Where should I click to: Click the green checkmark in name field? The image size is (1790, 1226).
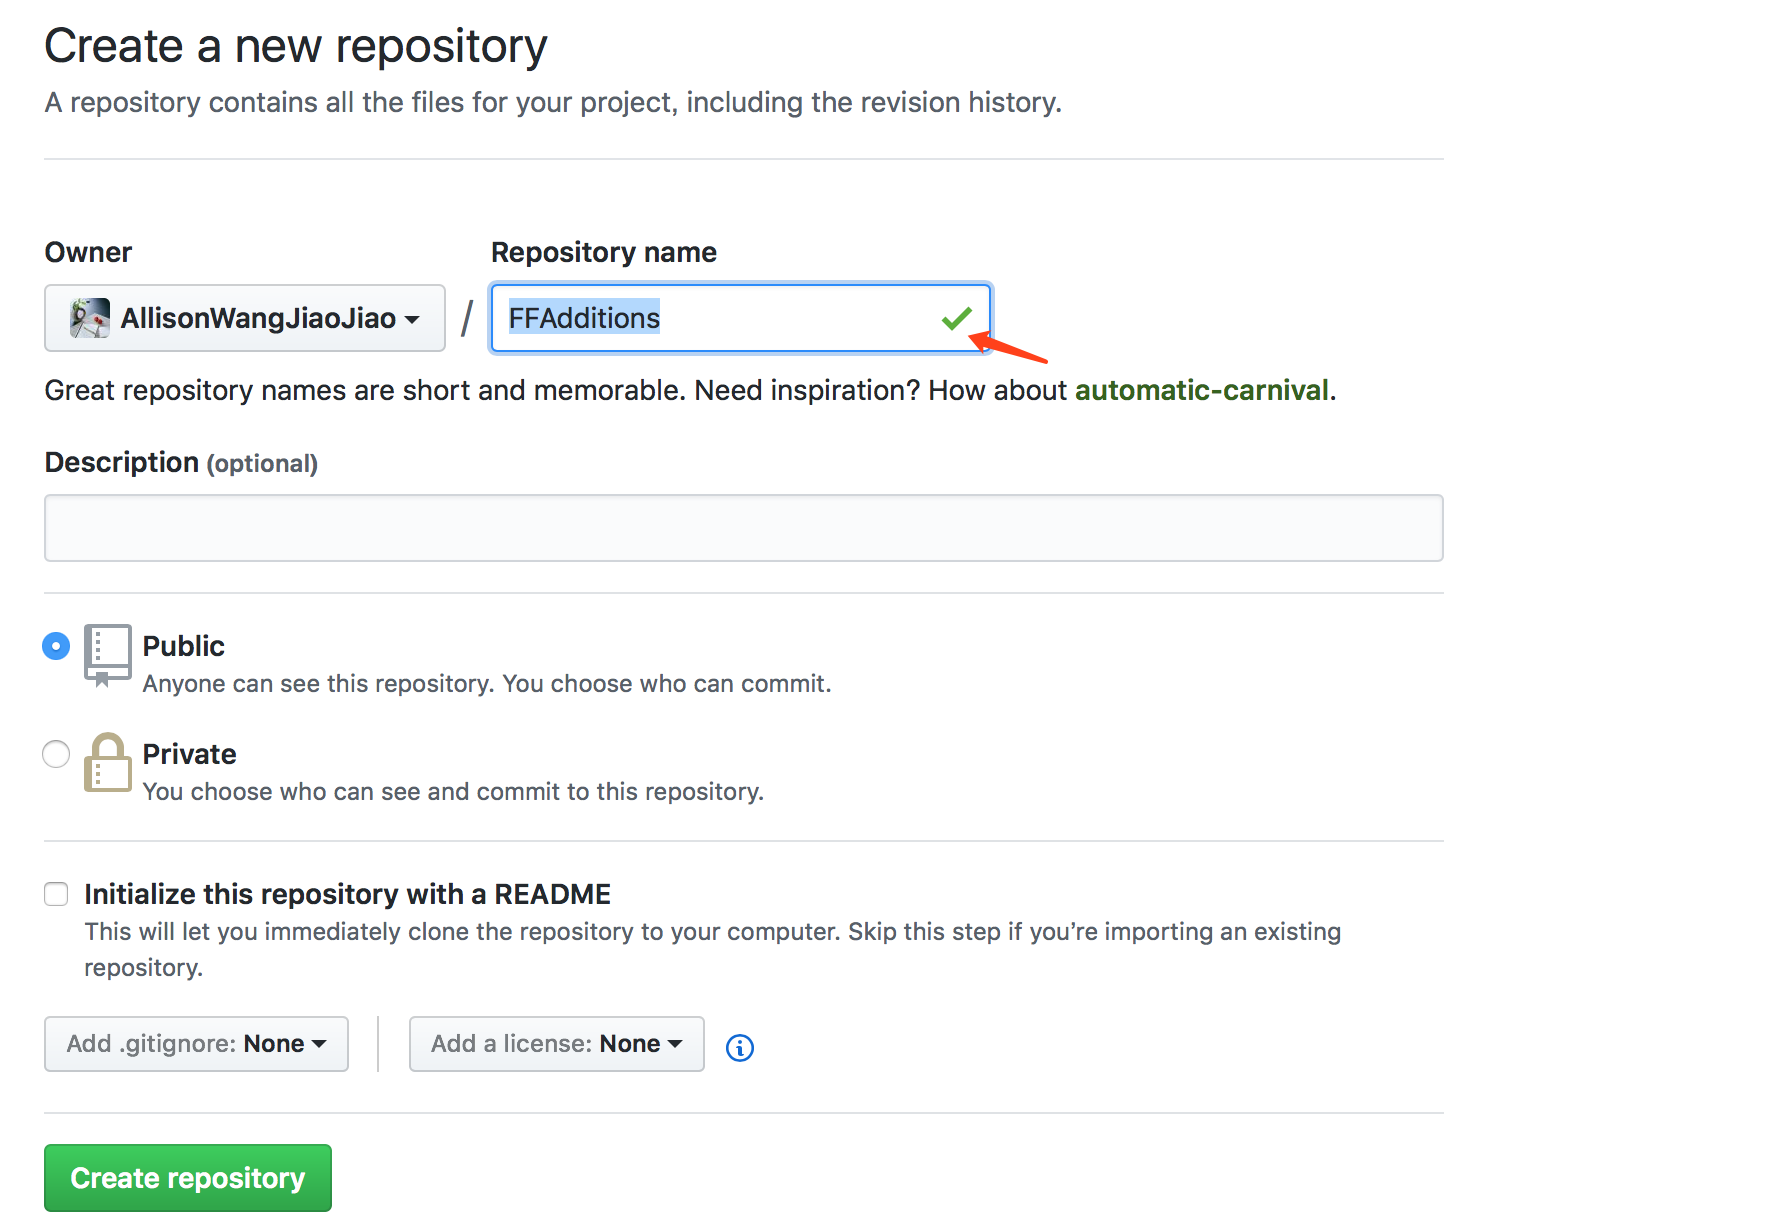coord(957,318)
